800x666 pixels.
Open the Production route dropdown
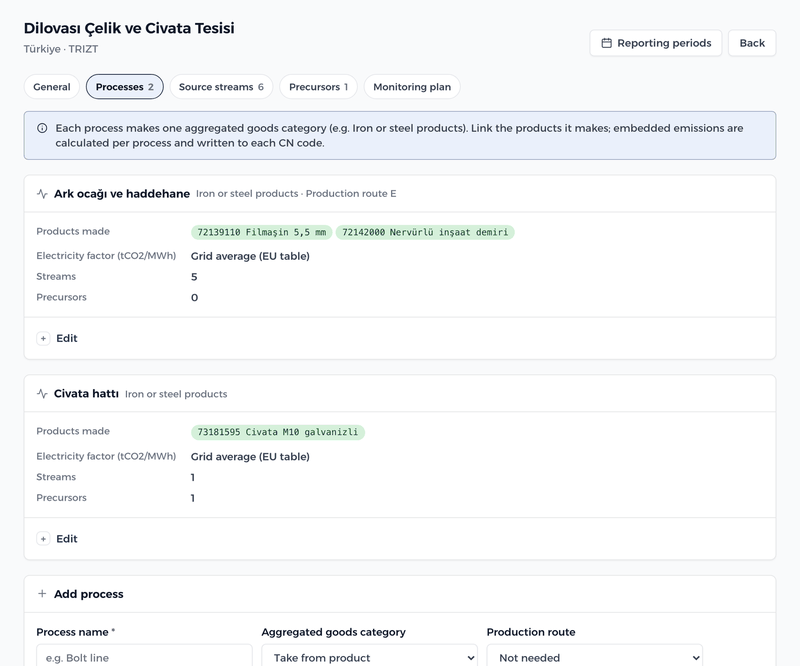coord(594,657)
